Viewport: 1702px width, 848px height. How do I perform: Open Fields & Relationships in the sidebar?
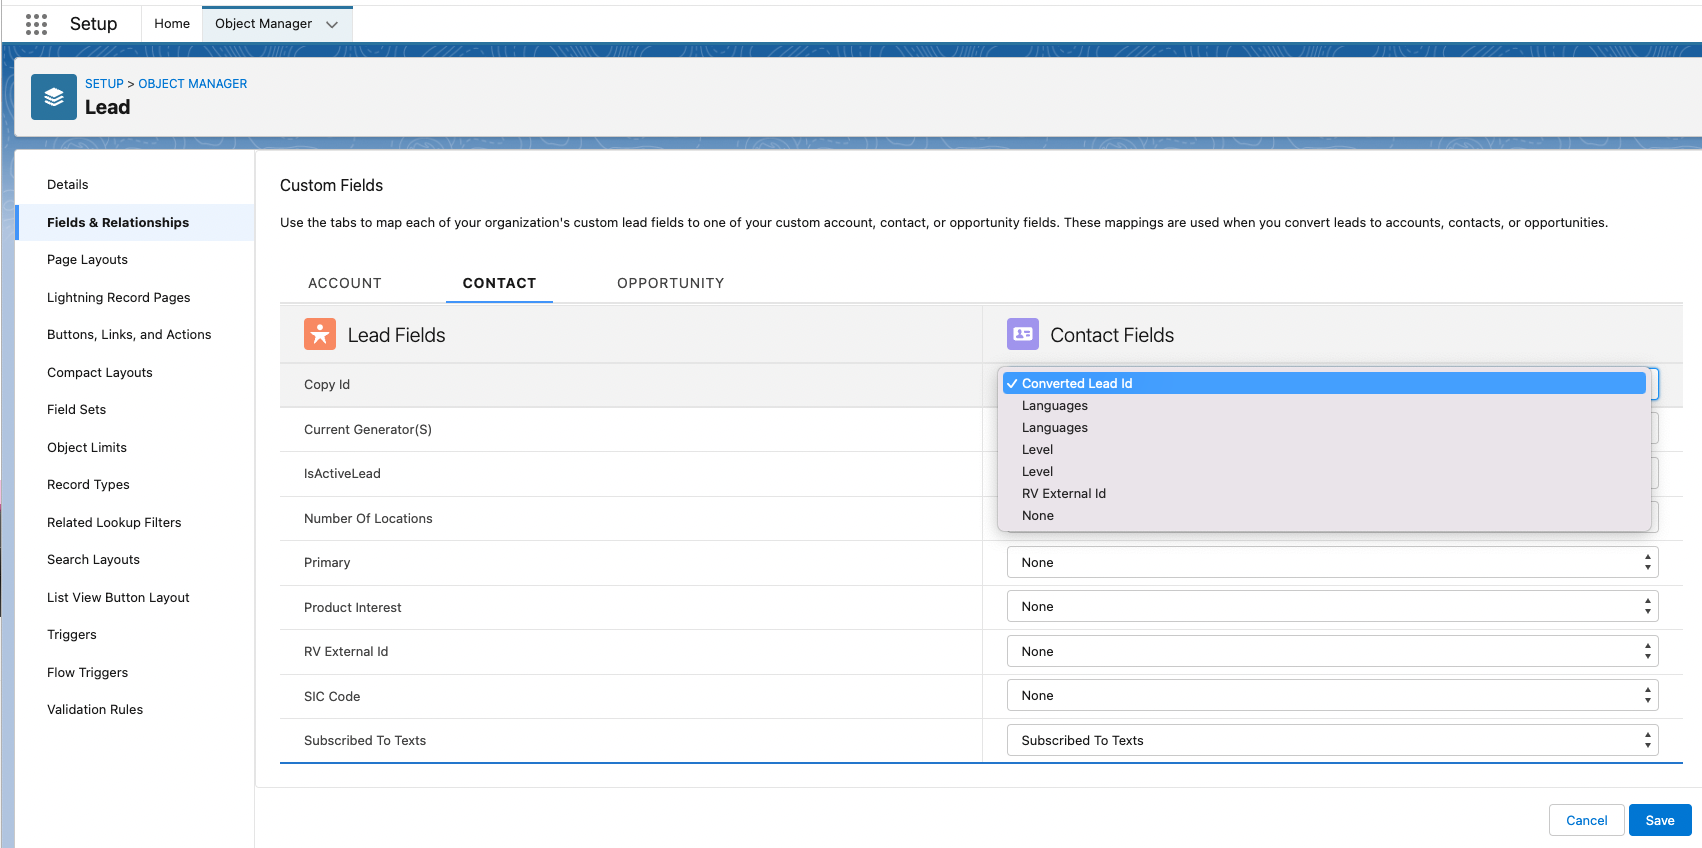[x=135, y=222]
